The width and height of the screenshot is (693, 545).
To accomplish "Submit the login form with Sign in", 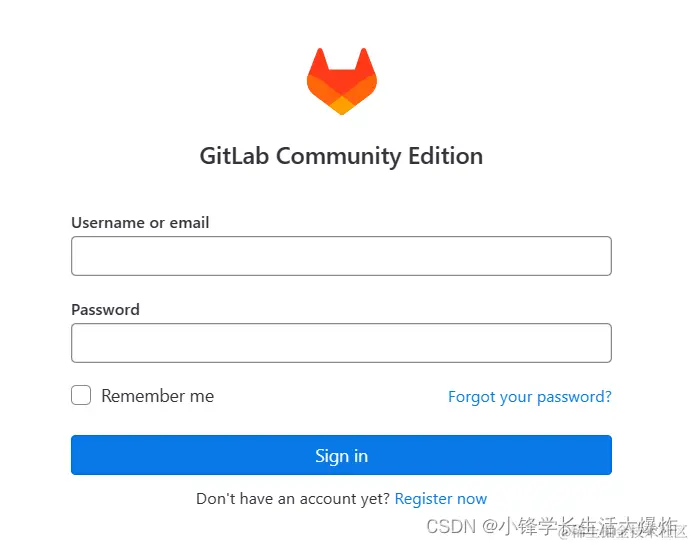I will click(341, 455).
